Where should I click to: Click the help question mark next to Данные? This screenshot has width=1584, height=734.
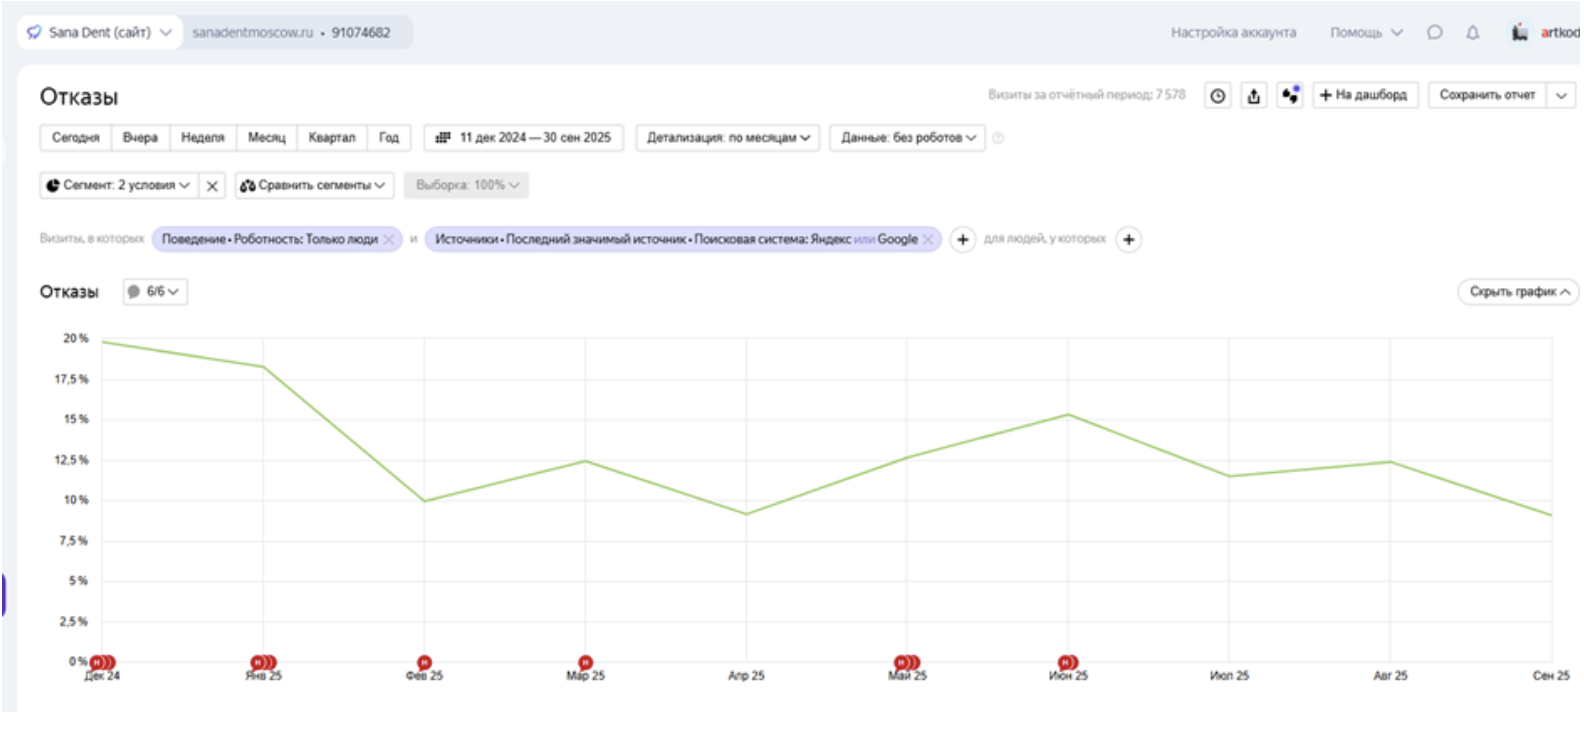998,138
